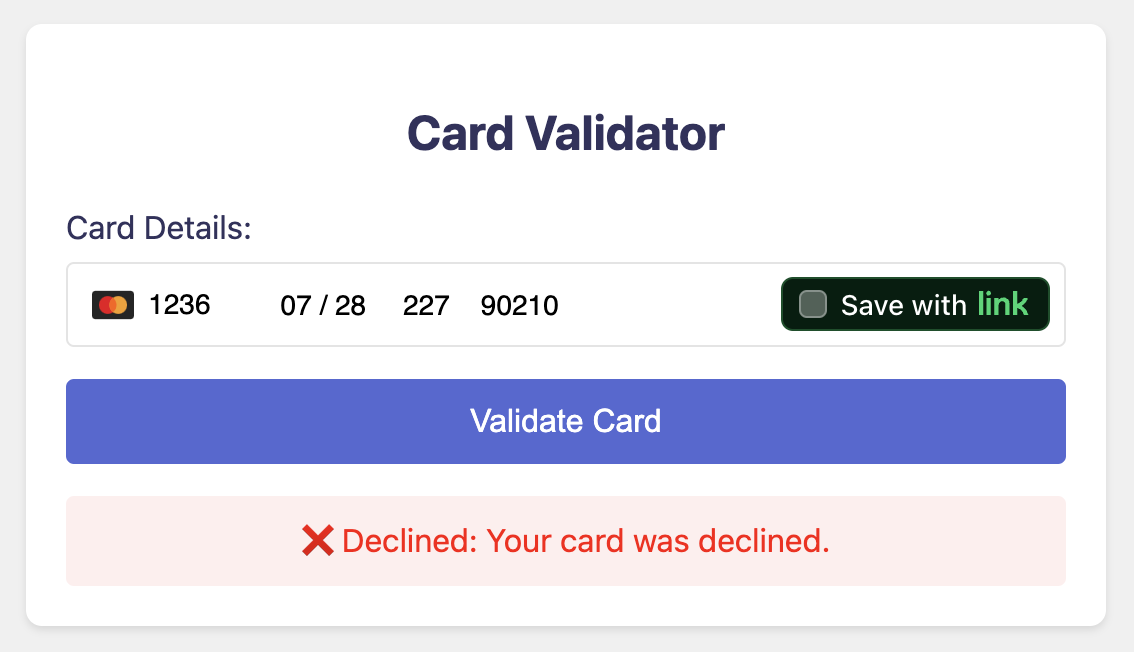1134x652 pixels.
Task: Click empty space inside card details box
Action: [x=670, y=305]
